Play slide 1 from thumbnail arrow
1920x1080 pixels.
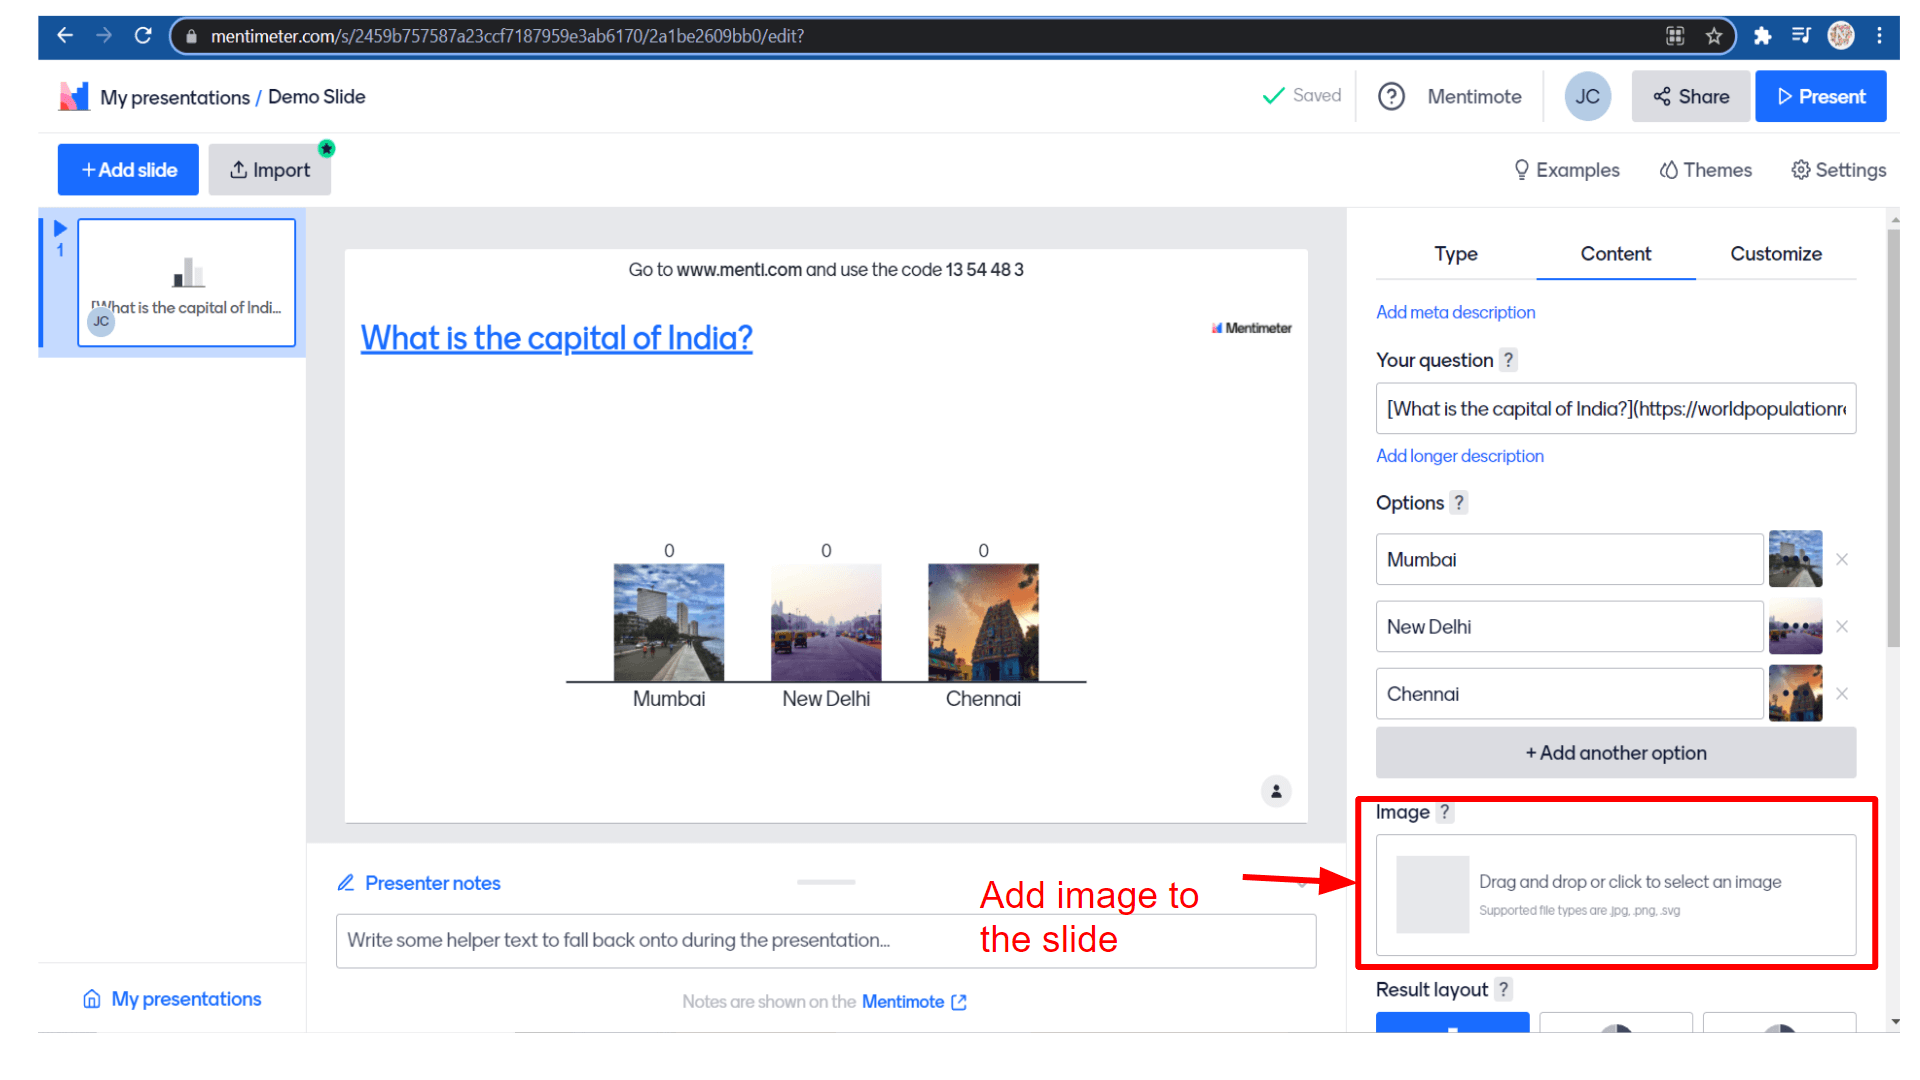click(x=60, y=228)
